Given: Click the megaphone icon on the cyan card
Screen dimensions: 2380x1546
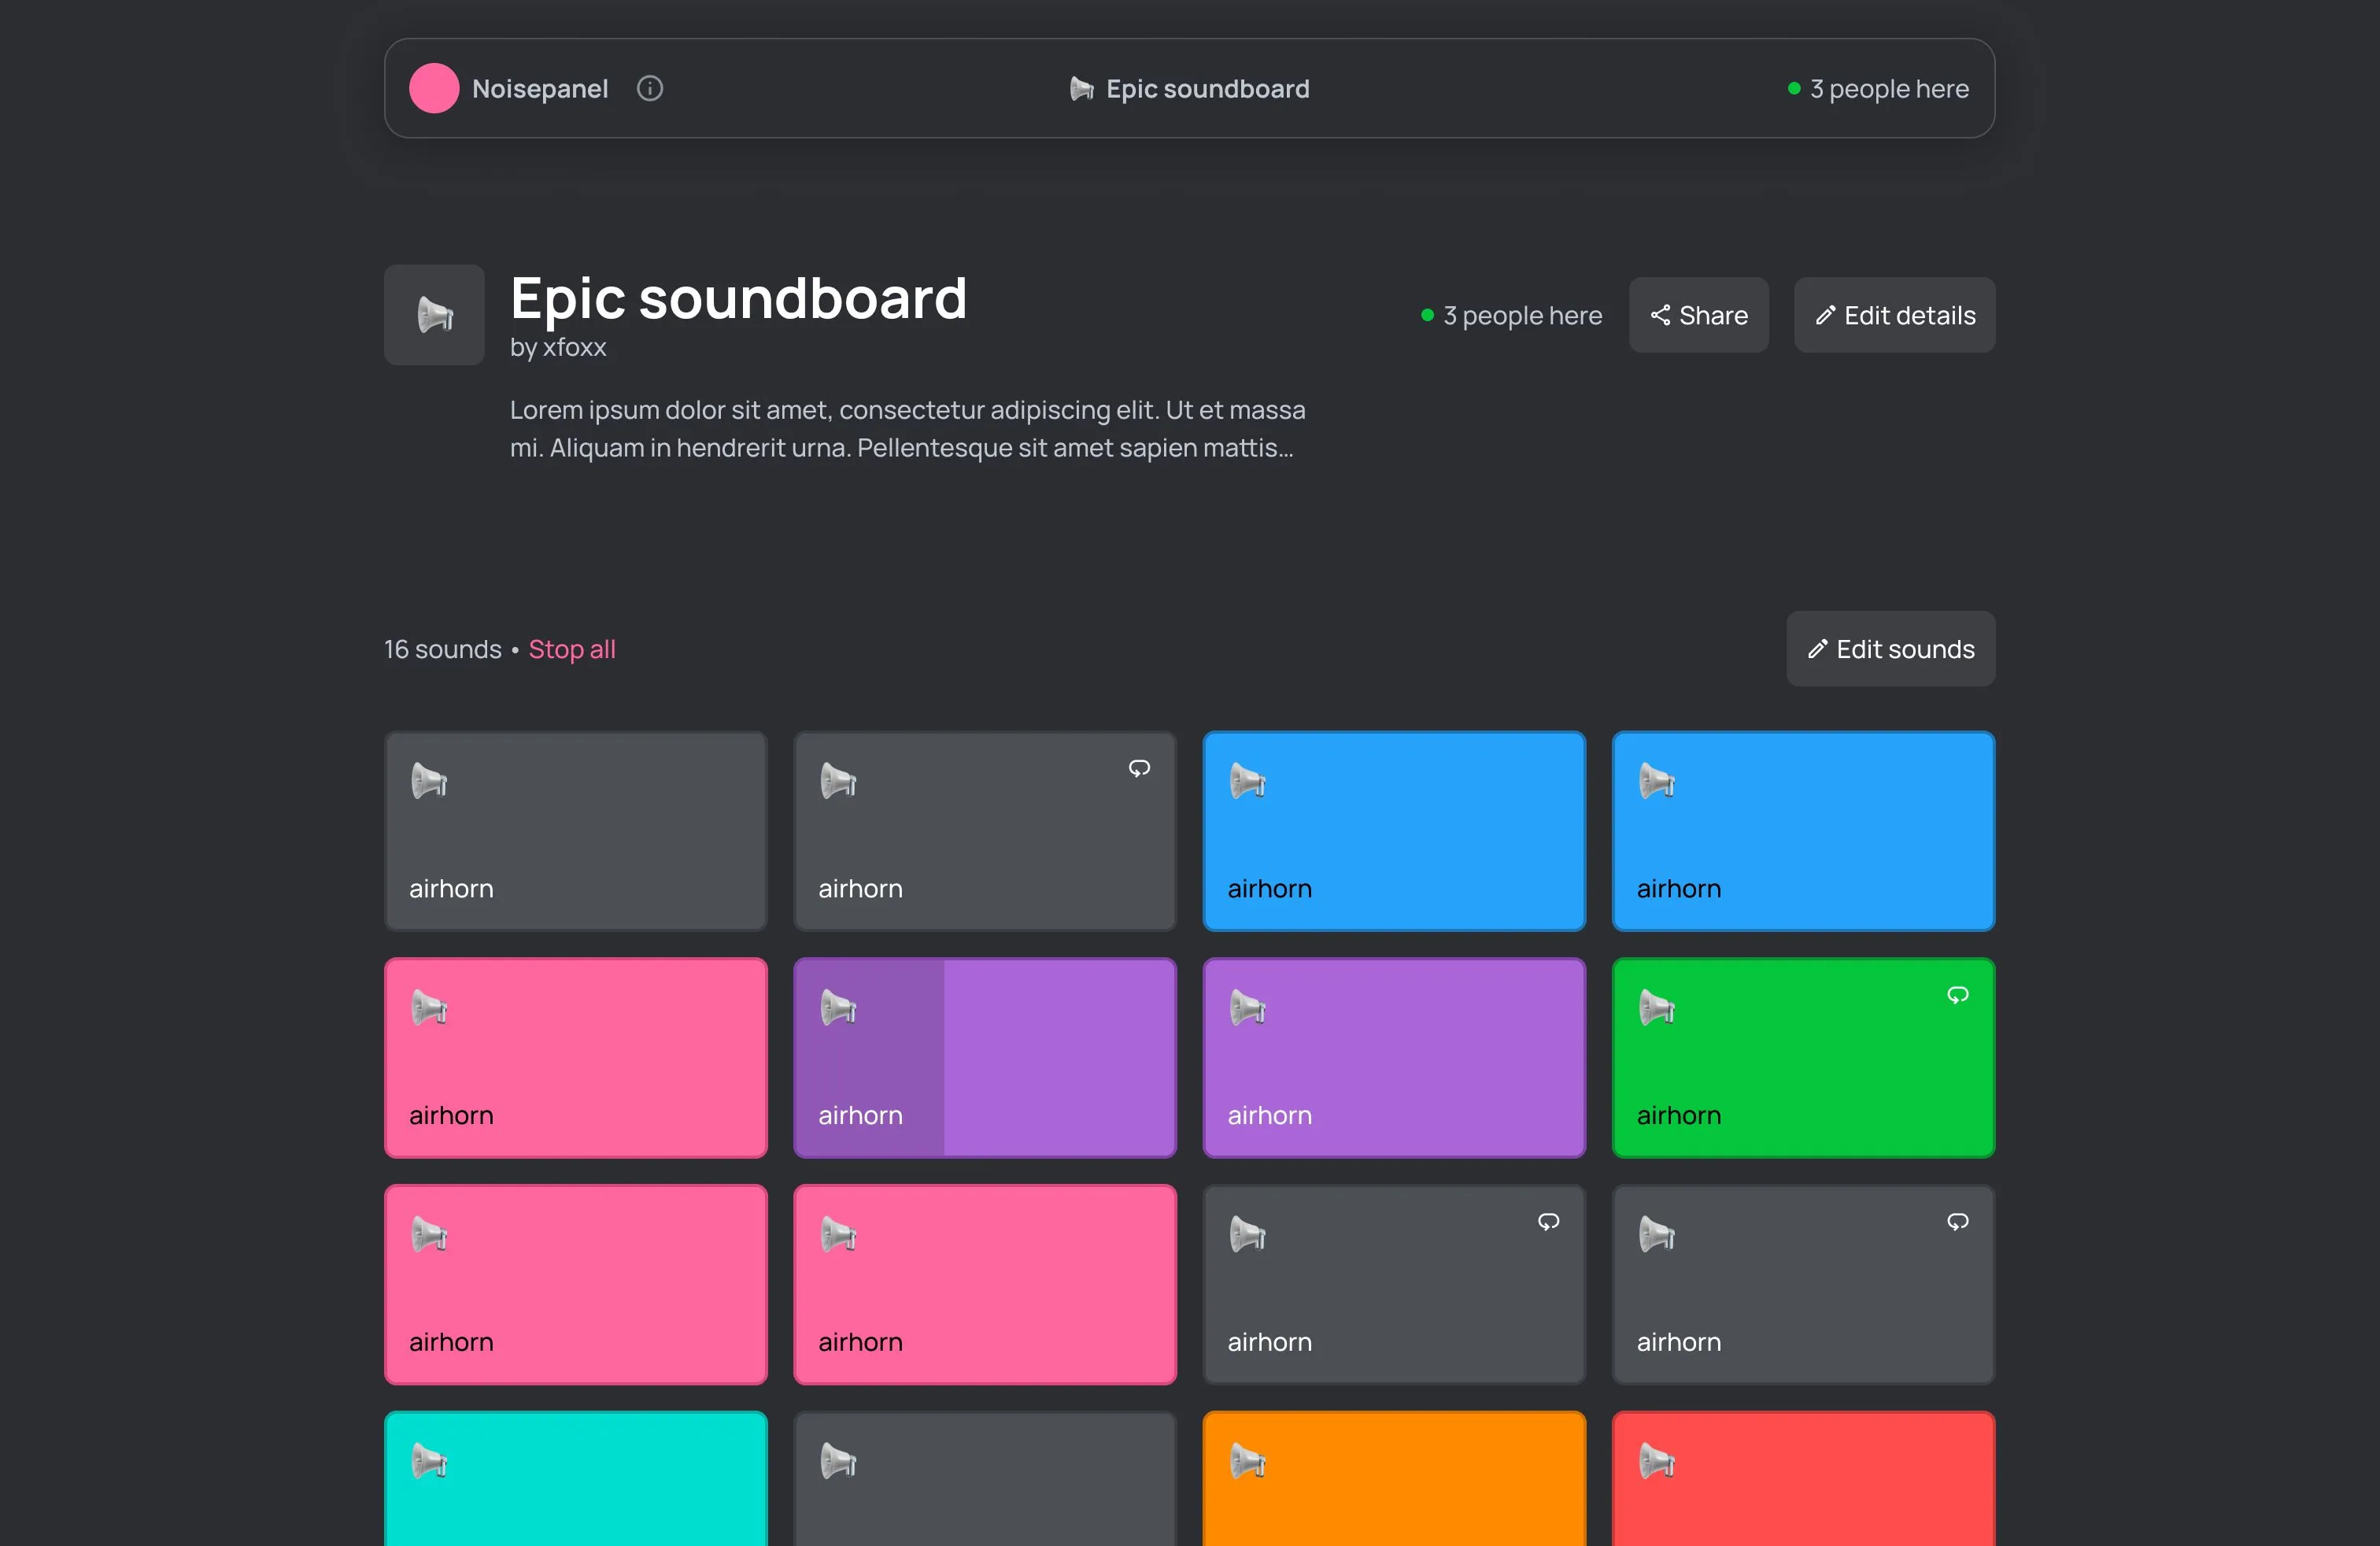Looking at the screenshot, I should [429, 1462].
